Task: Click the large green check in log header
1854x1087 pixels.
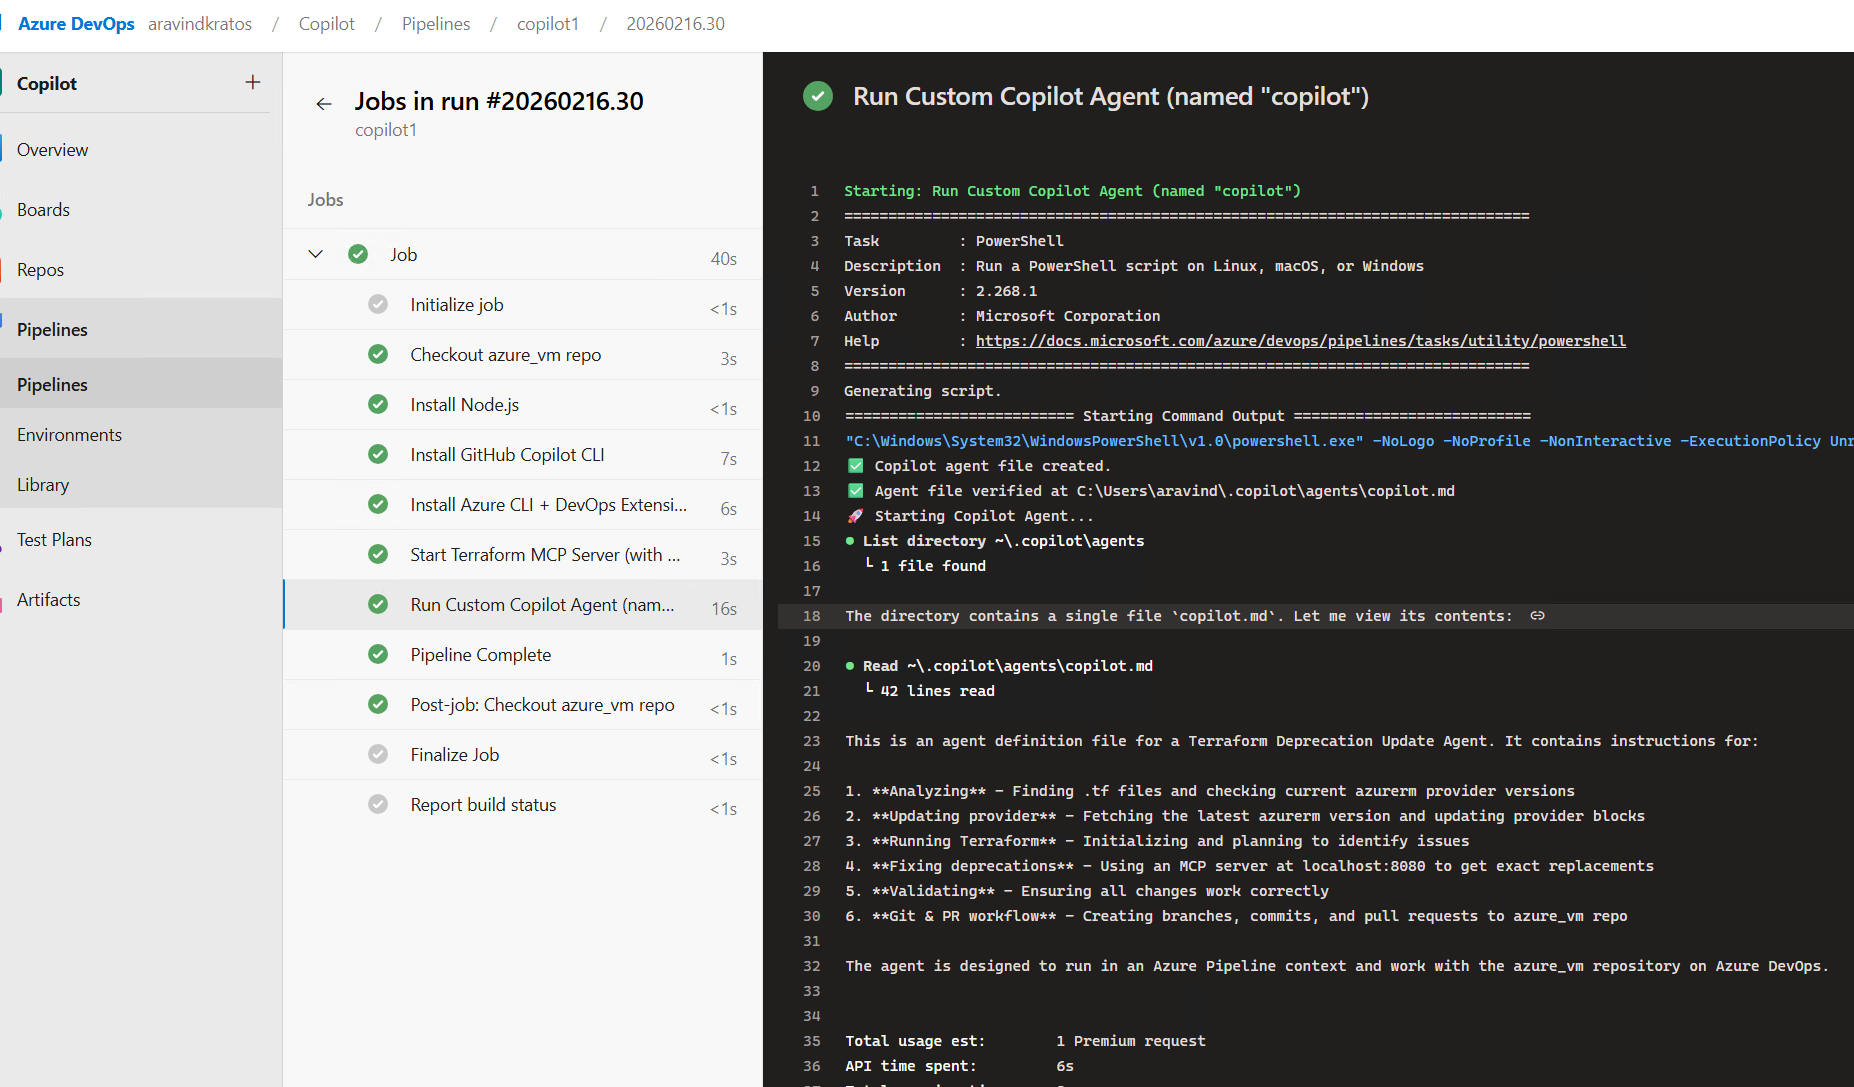Action: [x=818, y=96]
